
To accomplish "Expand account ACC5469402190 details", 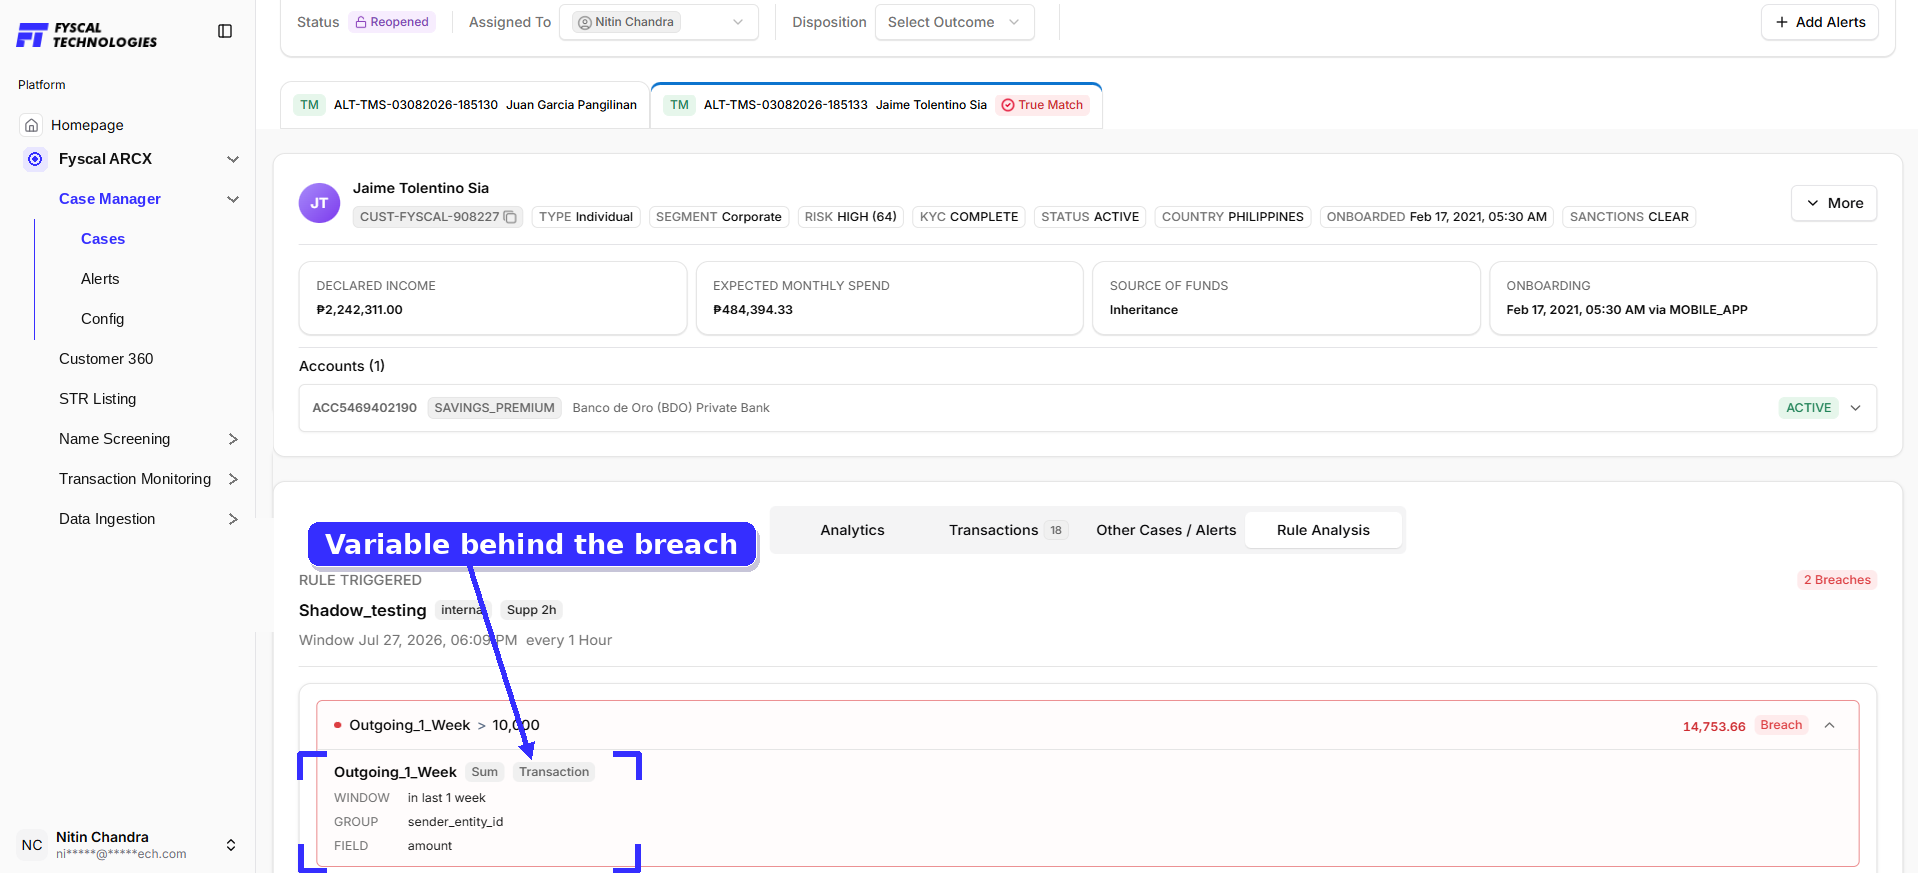I will point(1856,408).
